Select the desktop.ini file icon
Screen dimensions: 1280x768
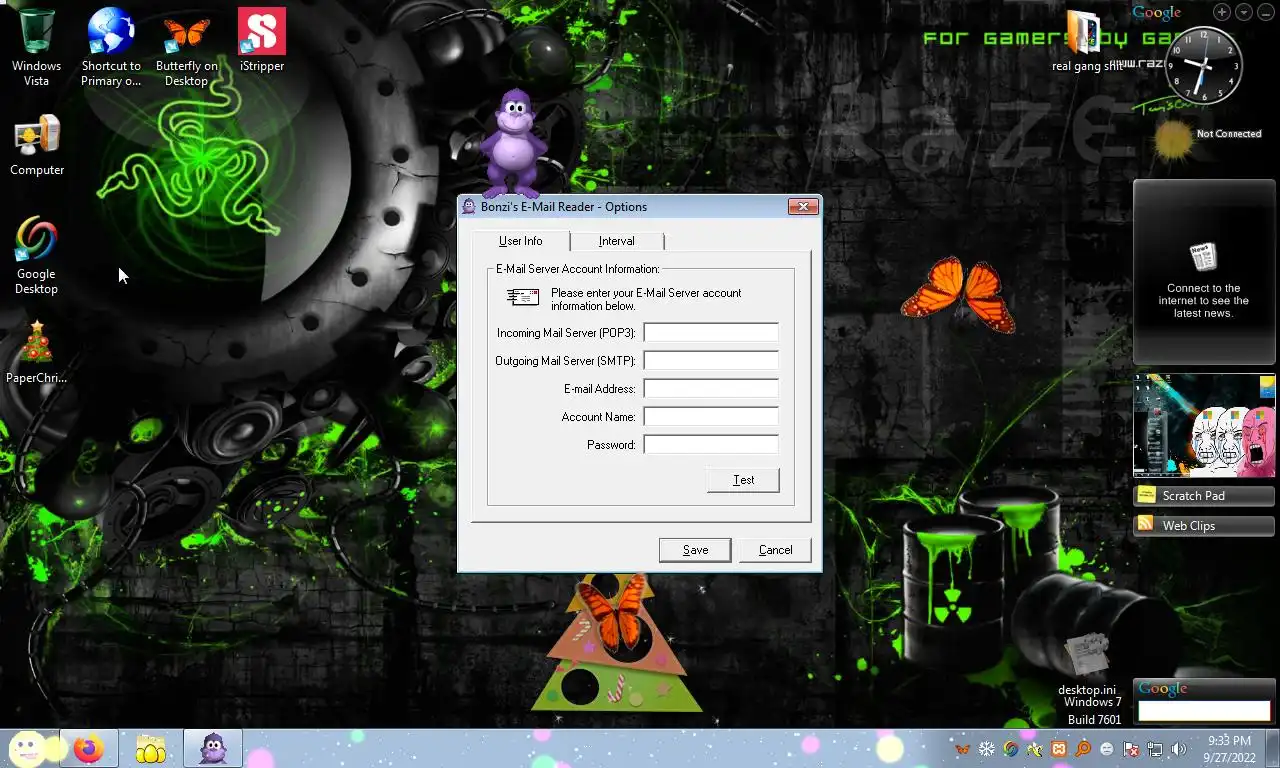click(x=1087, y=656)
